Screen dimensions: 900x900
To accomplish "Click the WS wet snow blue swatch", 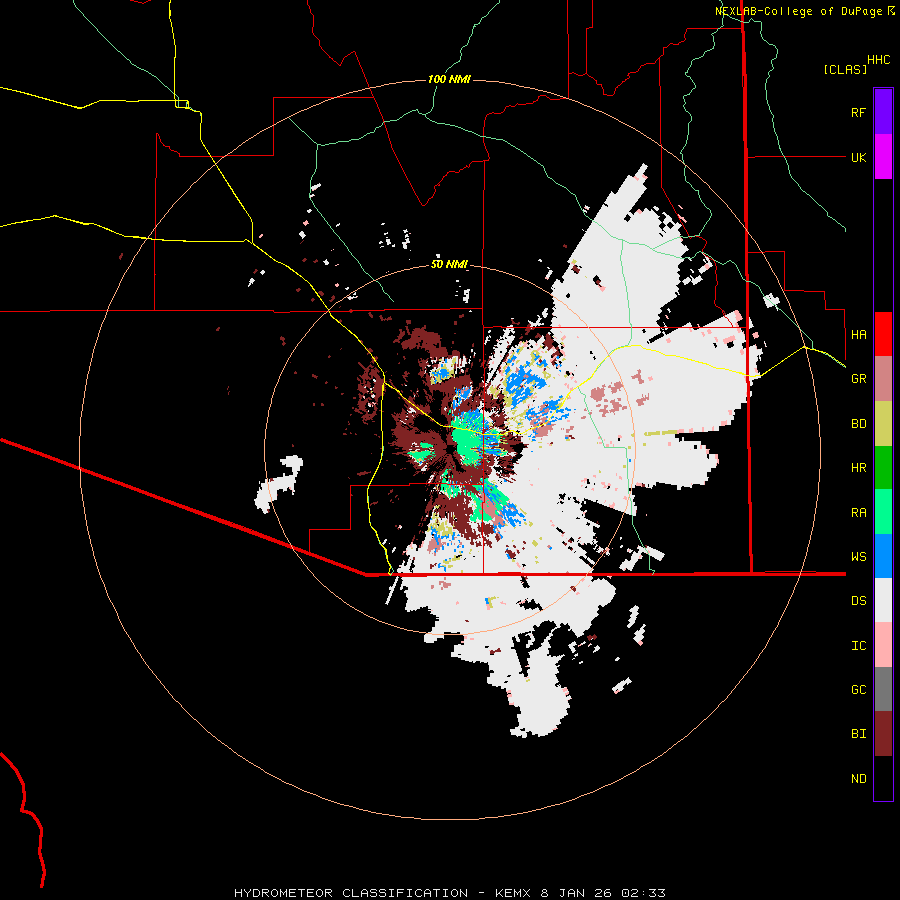I will (x=883, y=556).
